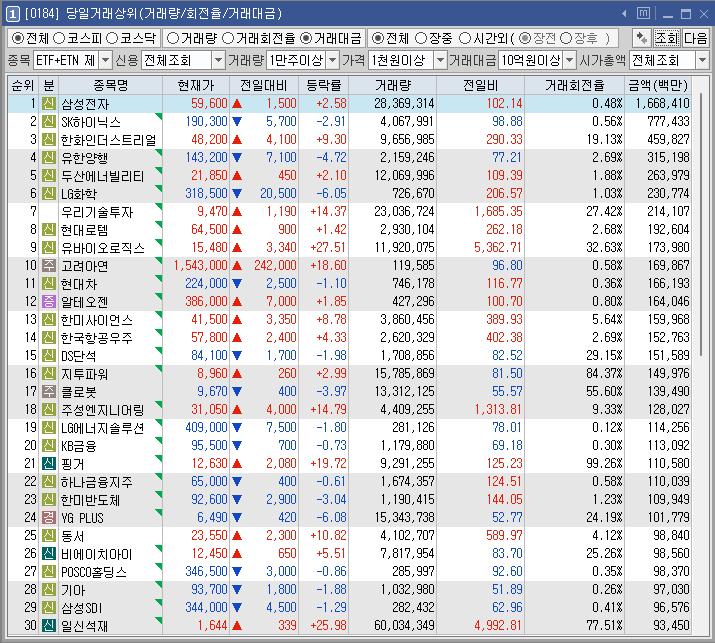Click the dark 신 badge for 일신석재

[48, 626]
